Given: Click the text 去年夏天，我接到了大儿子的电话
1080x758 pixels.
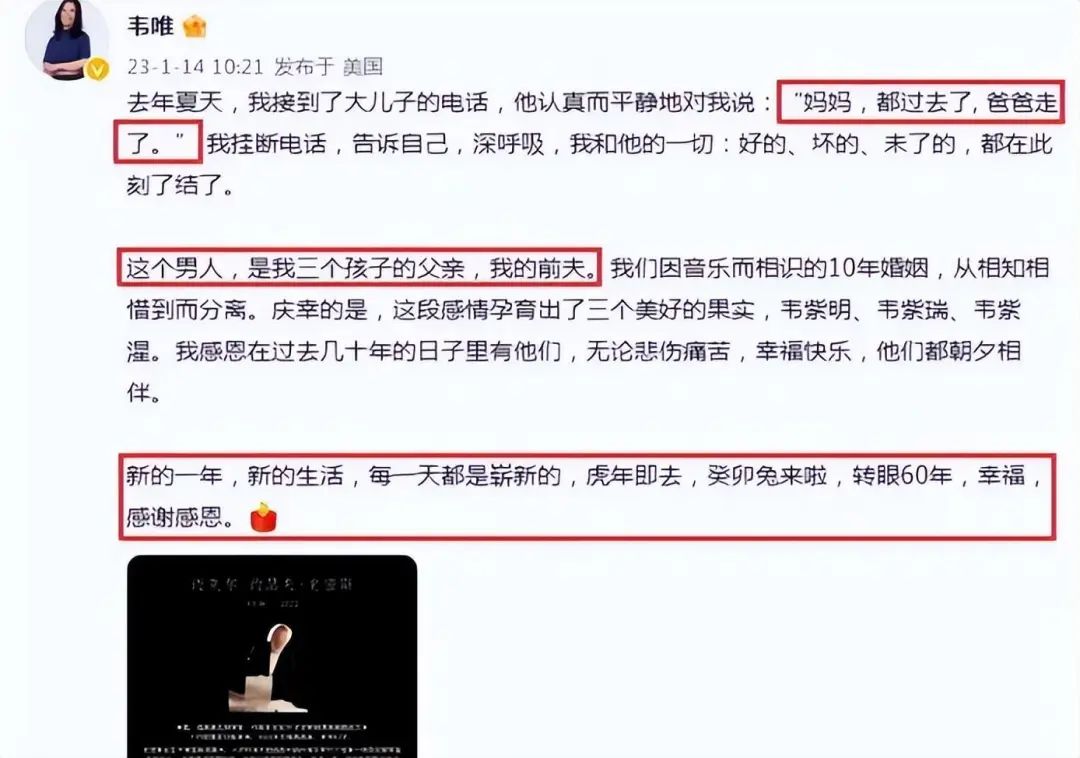Looking at the screenshot, I should point(307,103).
